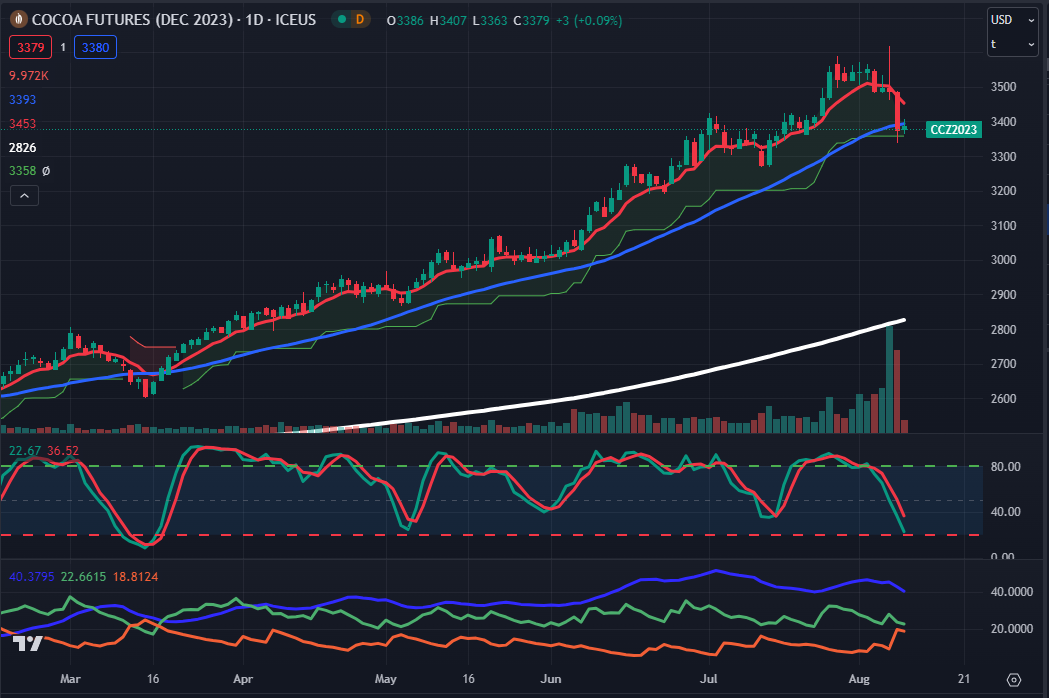This screenshot has height=698, width=1049.
Task: Click the 20.0000 indicator axis label
Action: 1012,628
